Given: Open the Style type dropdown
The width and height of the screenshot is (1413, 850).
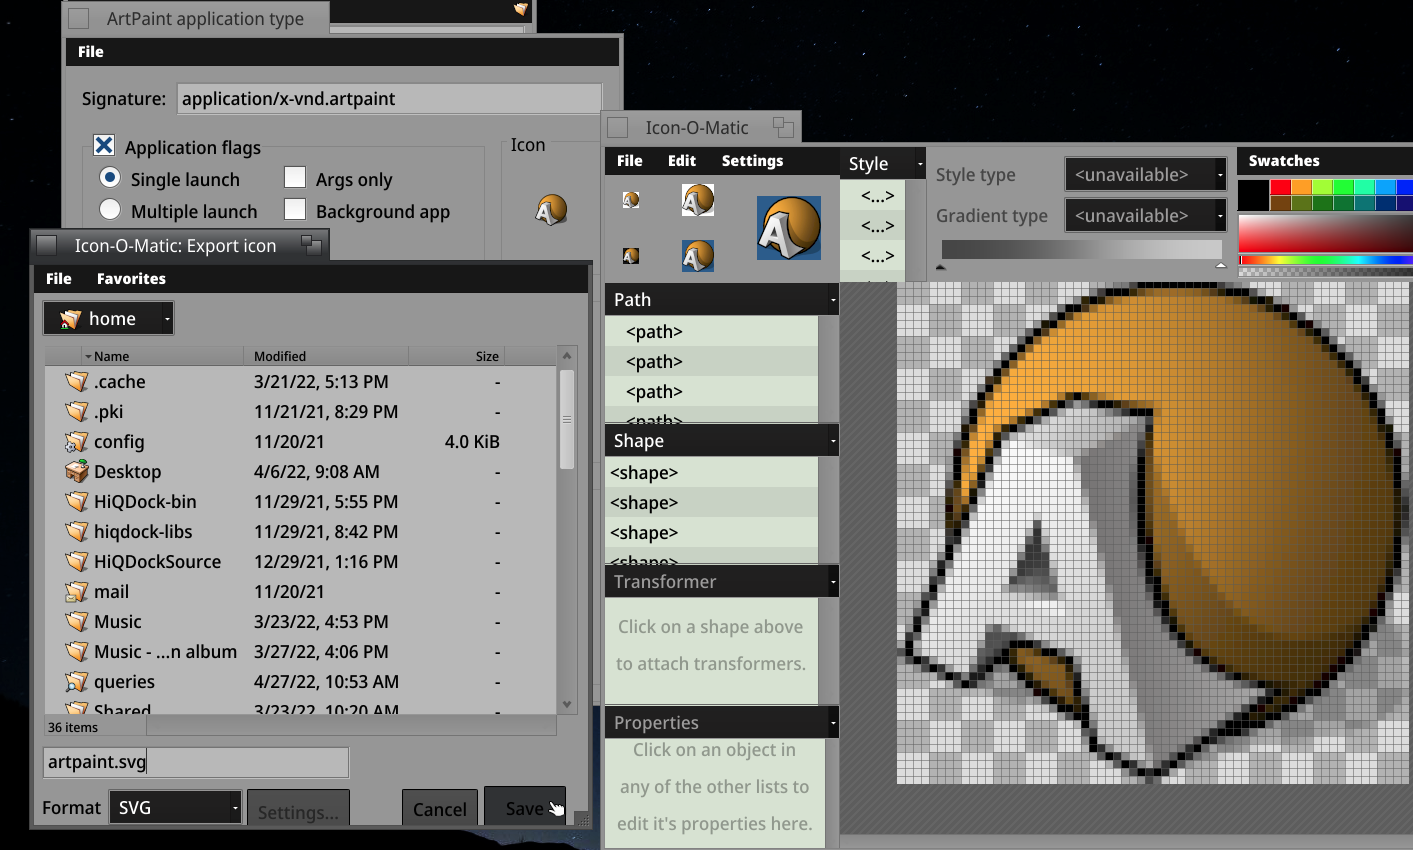Looking at the screenshot, I should (1146, 175).
